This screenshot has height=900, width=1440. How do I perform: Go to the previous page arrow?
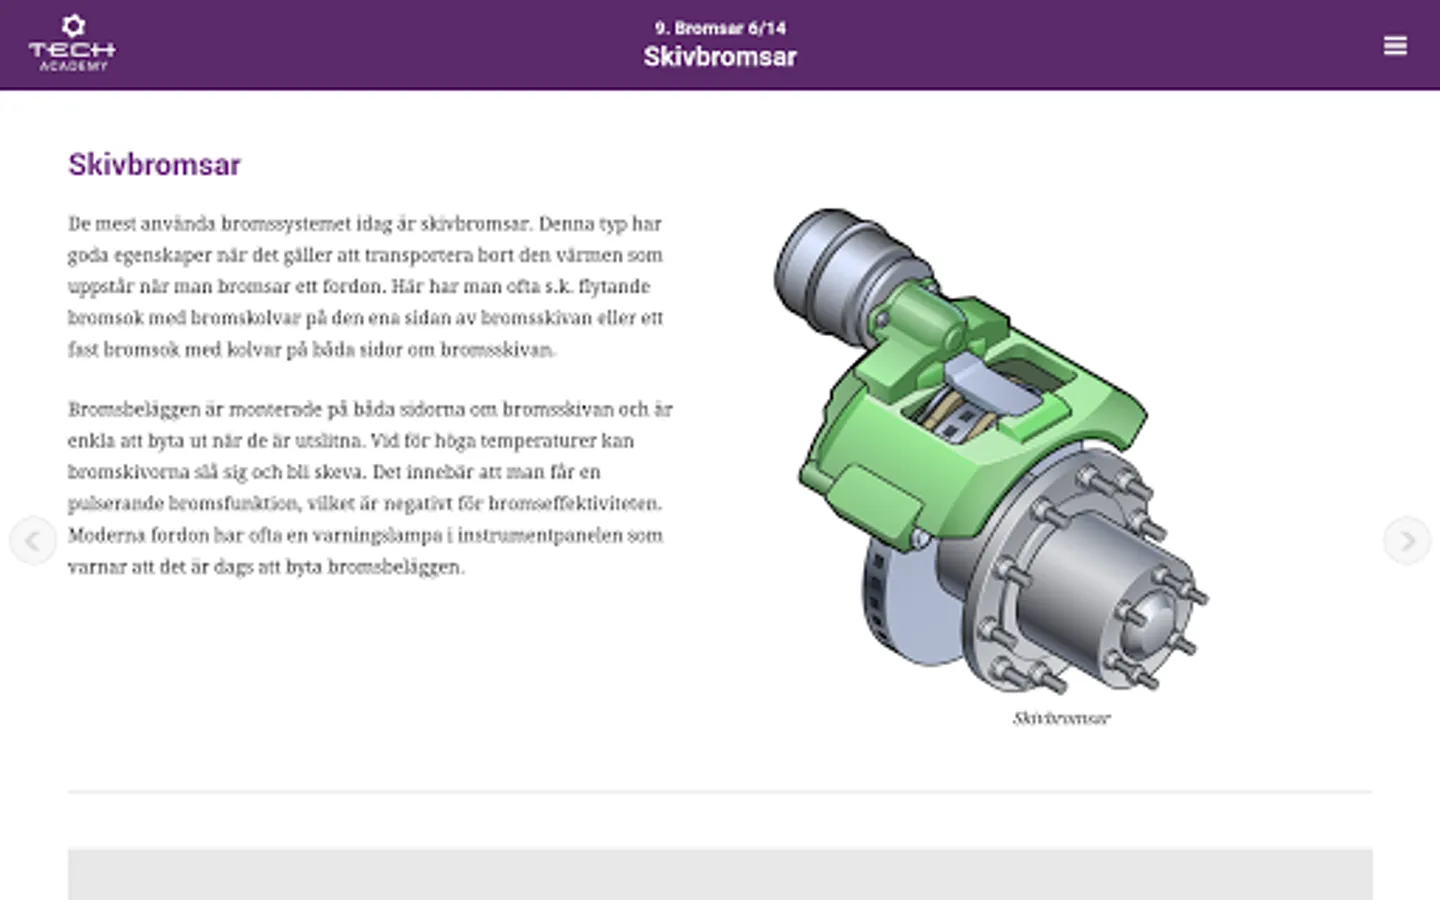pos(32,541)
